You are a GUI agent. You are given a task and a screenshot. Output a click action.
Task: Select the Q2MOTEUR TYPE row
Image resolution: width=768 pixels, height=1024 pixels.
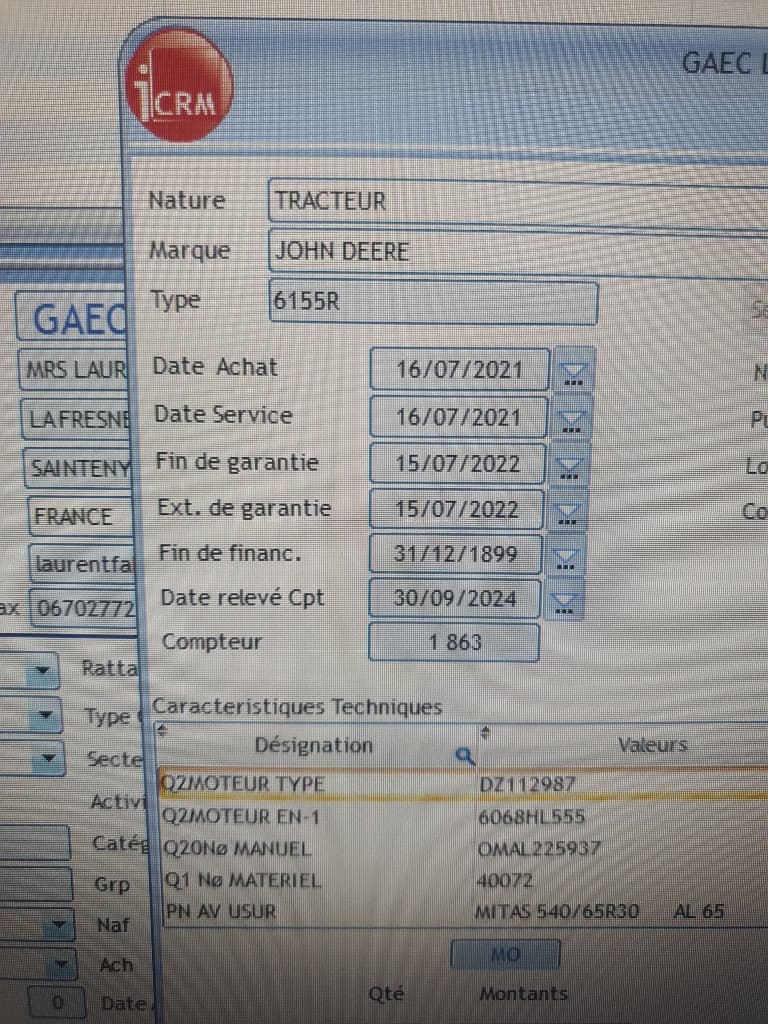pyautogui.click(x=462, y=784)
